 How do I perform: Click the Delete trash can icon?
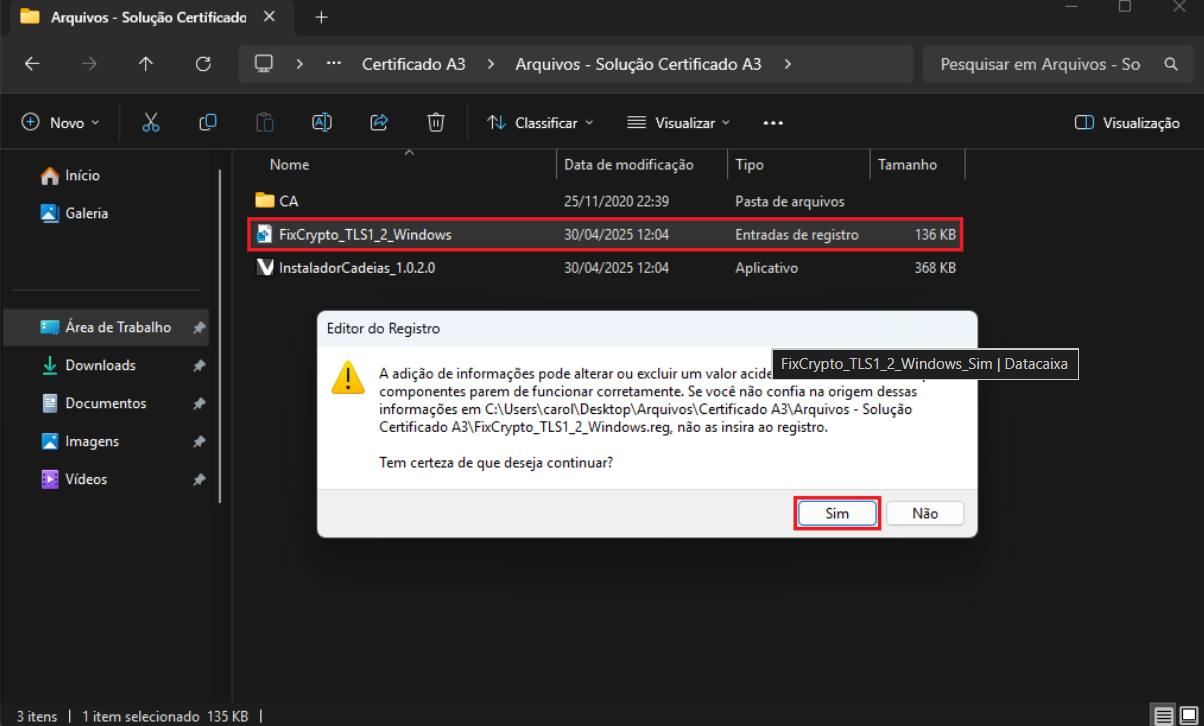click(x=436, y=122)
